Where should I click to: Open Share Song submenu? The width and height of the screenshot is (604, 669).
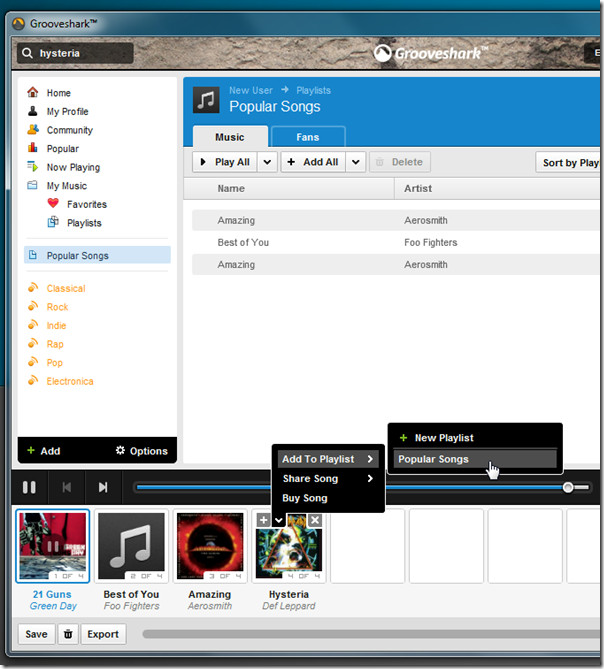click(x=328, y=479)
